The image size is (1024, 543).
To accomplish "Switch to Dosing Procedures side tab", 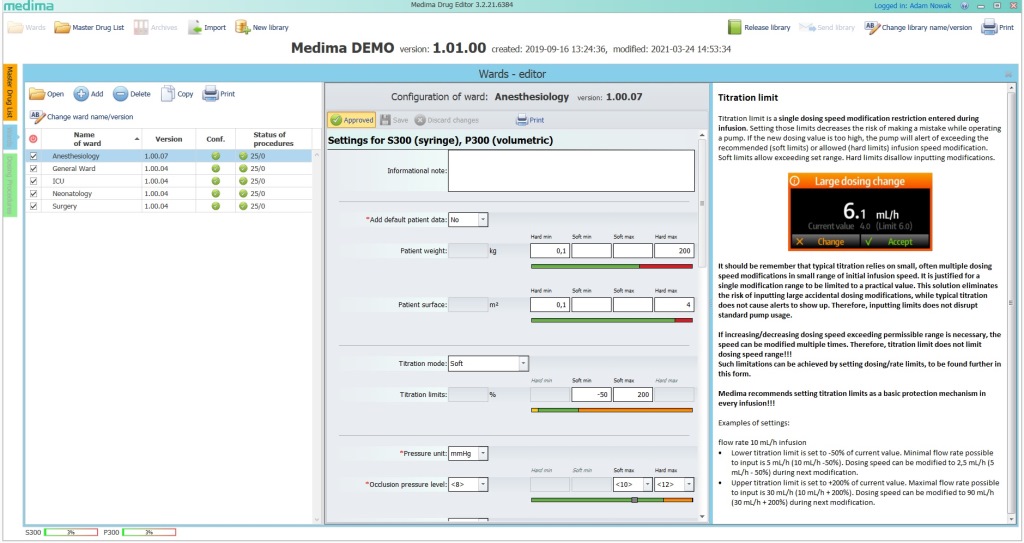I will tap(10, 185).
